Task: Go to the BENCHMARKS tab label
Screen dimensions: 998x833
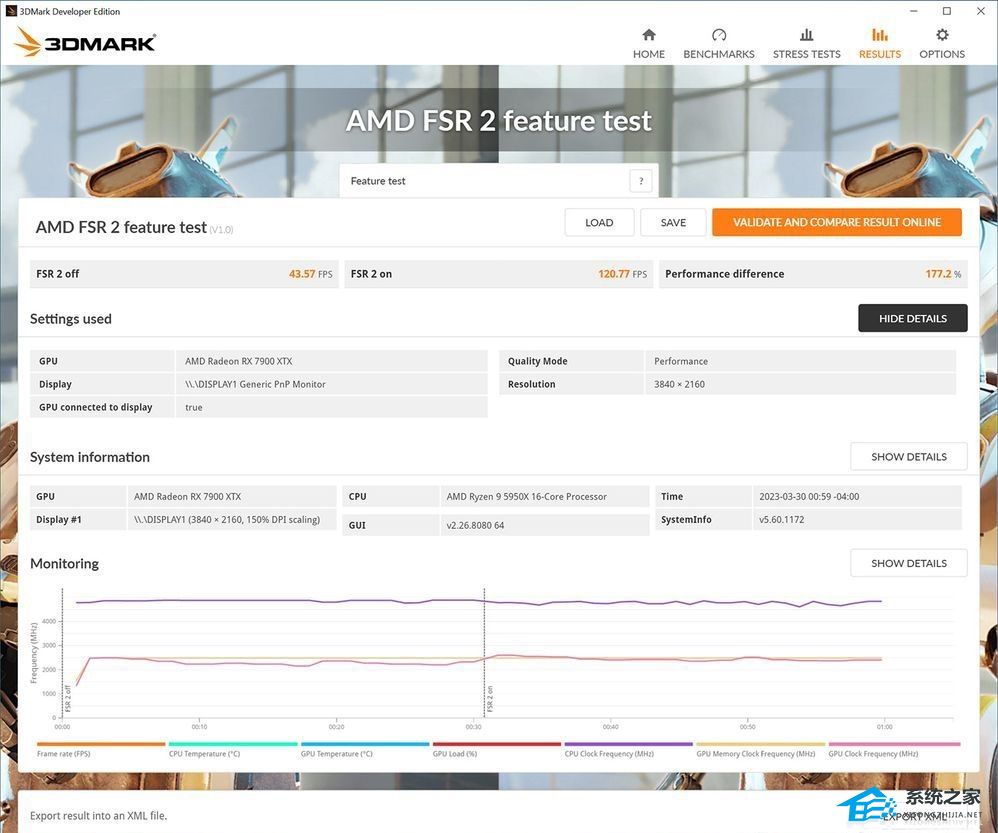Action: [718, 54]
